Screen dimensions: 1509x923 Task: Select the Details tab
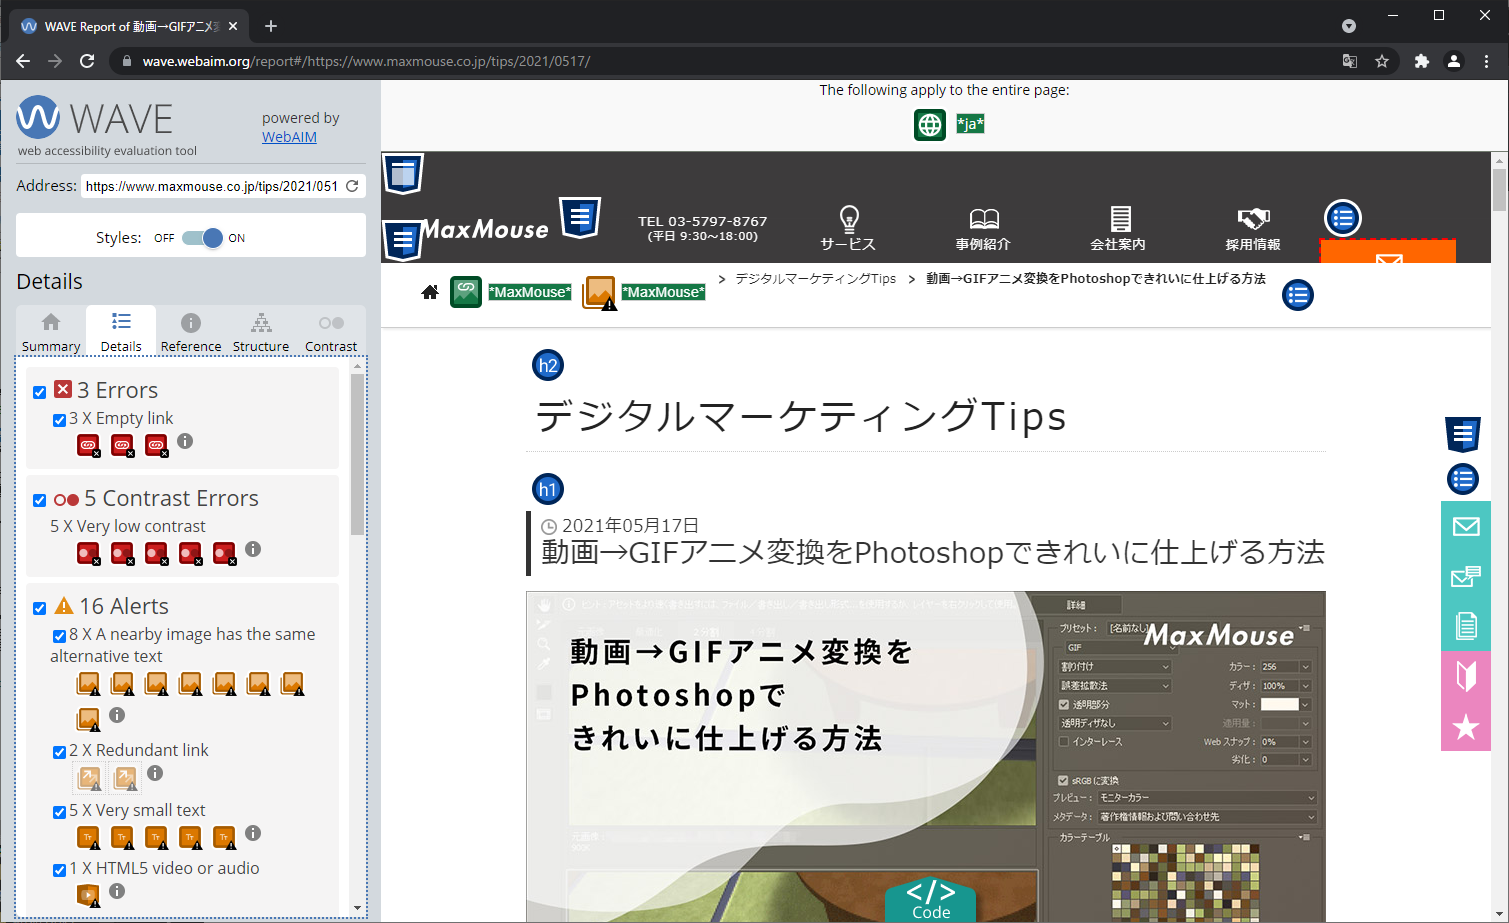point(121,331)
